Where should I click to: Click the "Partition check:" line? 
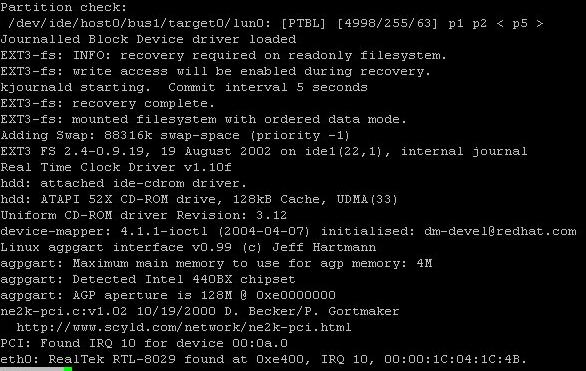click(64, 7)
